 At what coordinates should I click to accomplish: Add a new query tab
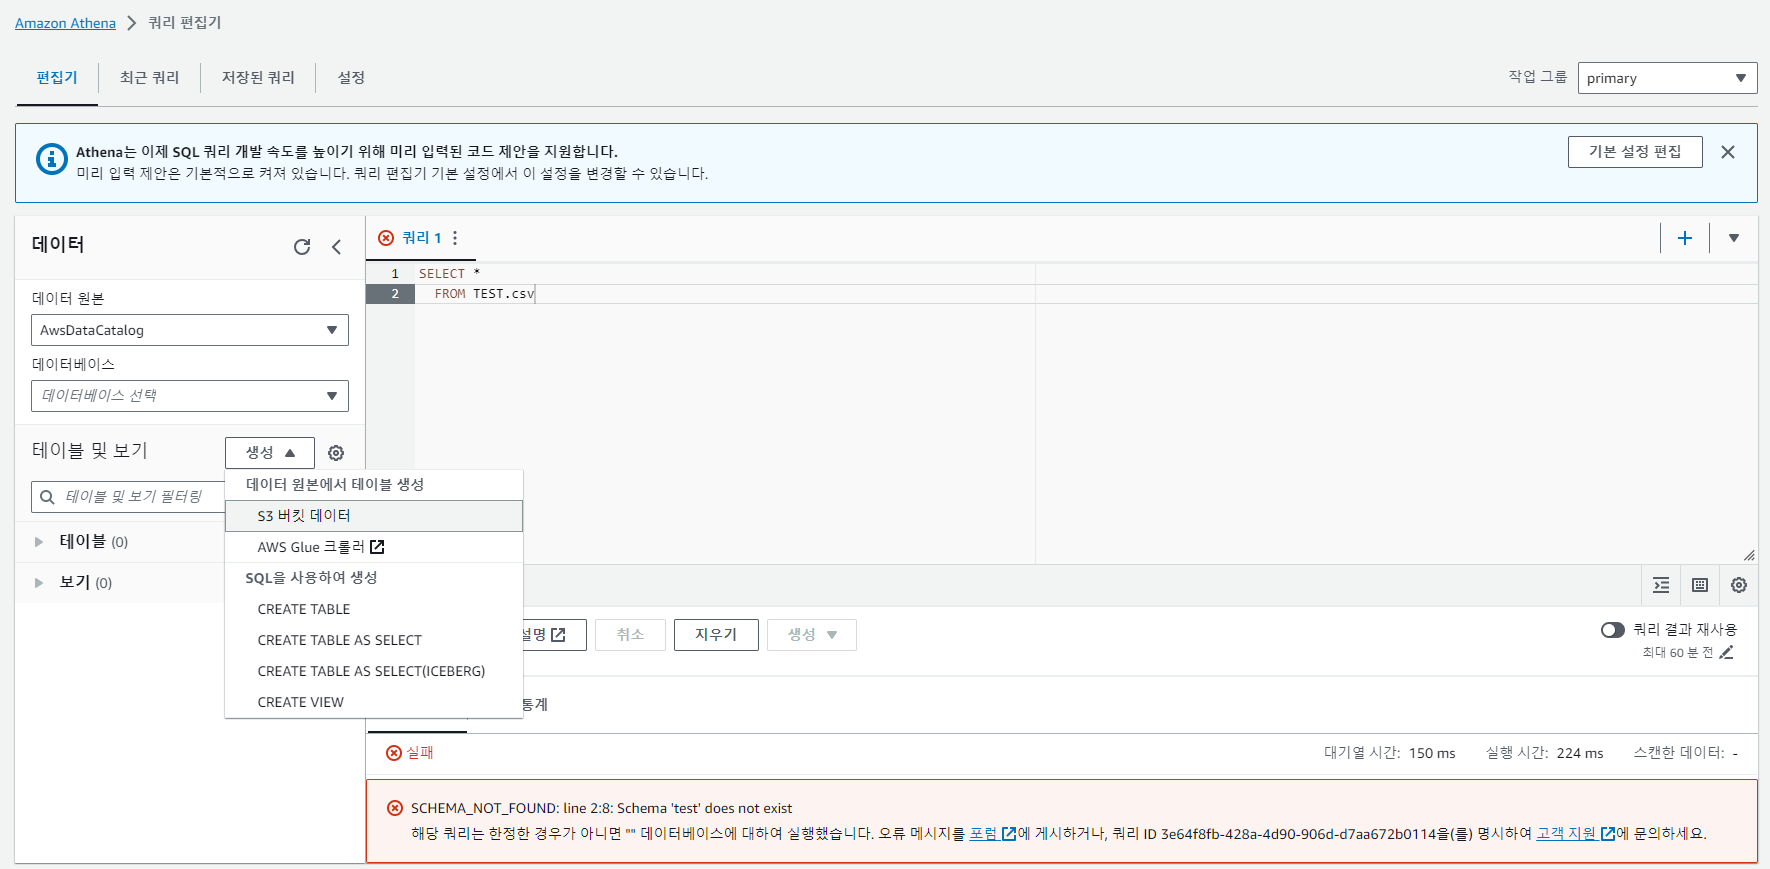tap(1685, 238)
